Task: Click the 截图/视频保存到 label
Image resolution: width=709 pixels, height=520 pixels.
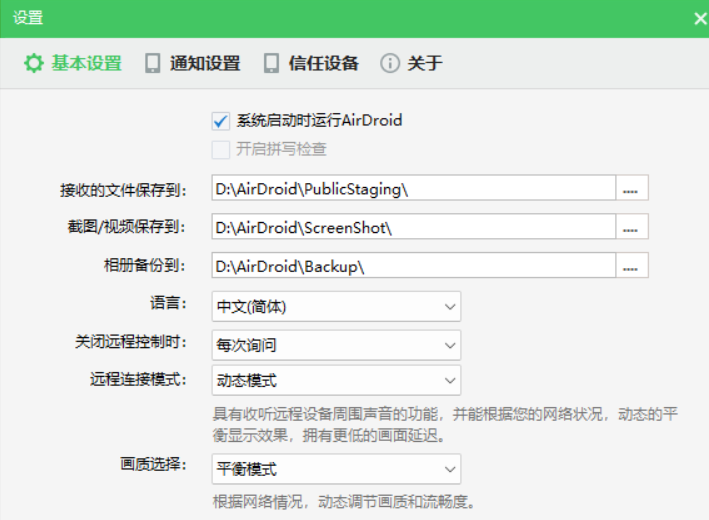Action: [x=126, y=227]
